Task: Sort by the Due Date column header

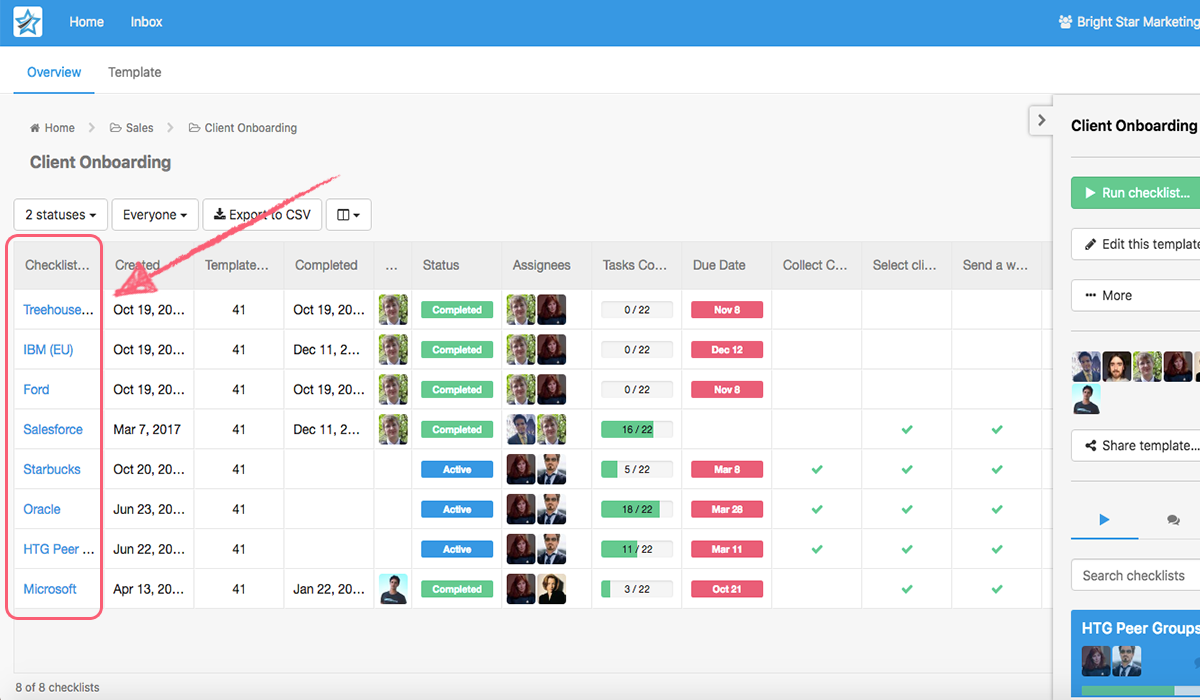Action: [726, 265]
